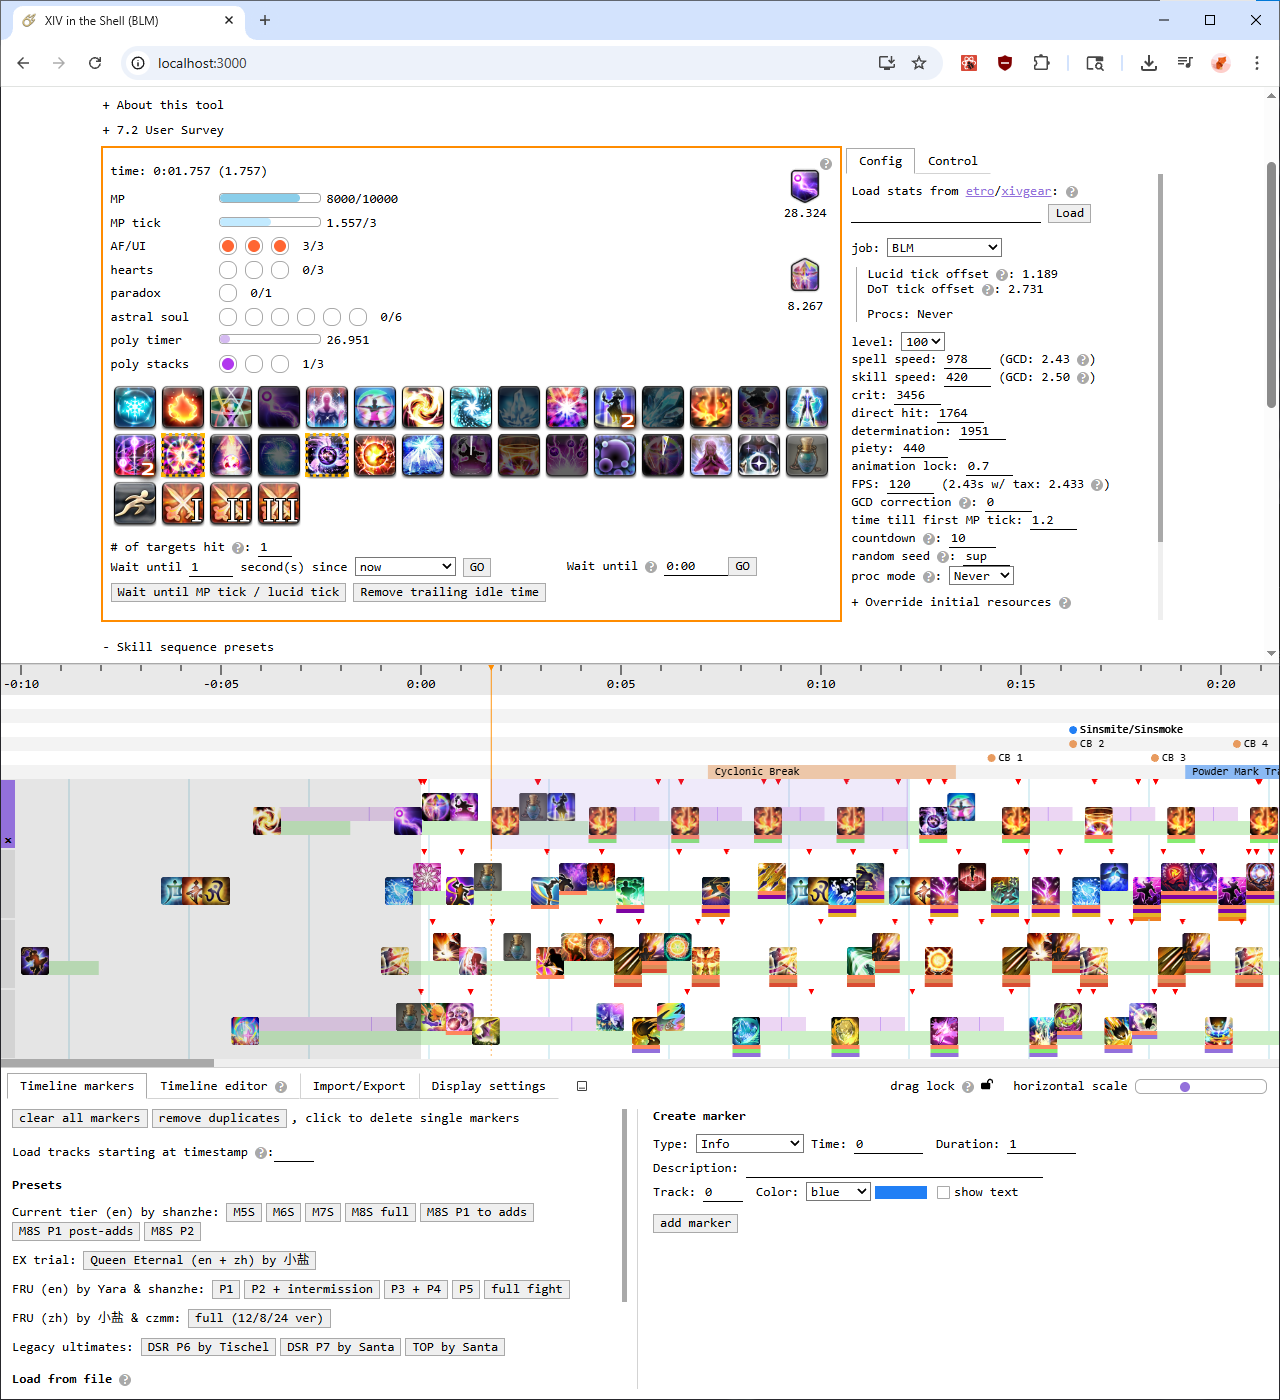1280x1400 pixels.
Task: Enable the show text checkbox
Action: pyautogui.click(x=943, y=1192)
